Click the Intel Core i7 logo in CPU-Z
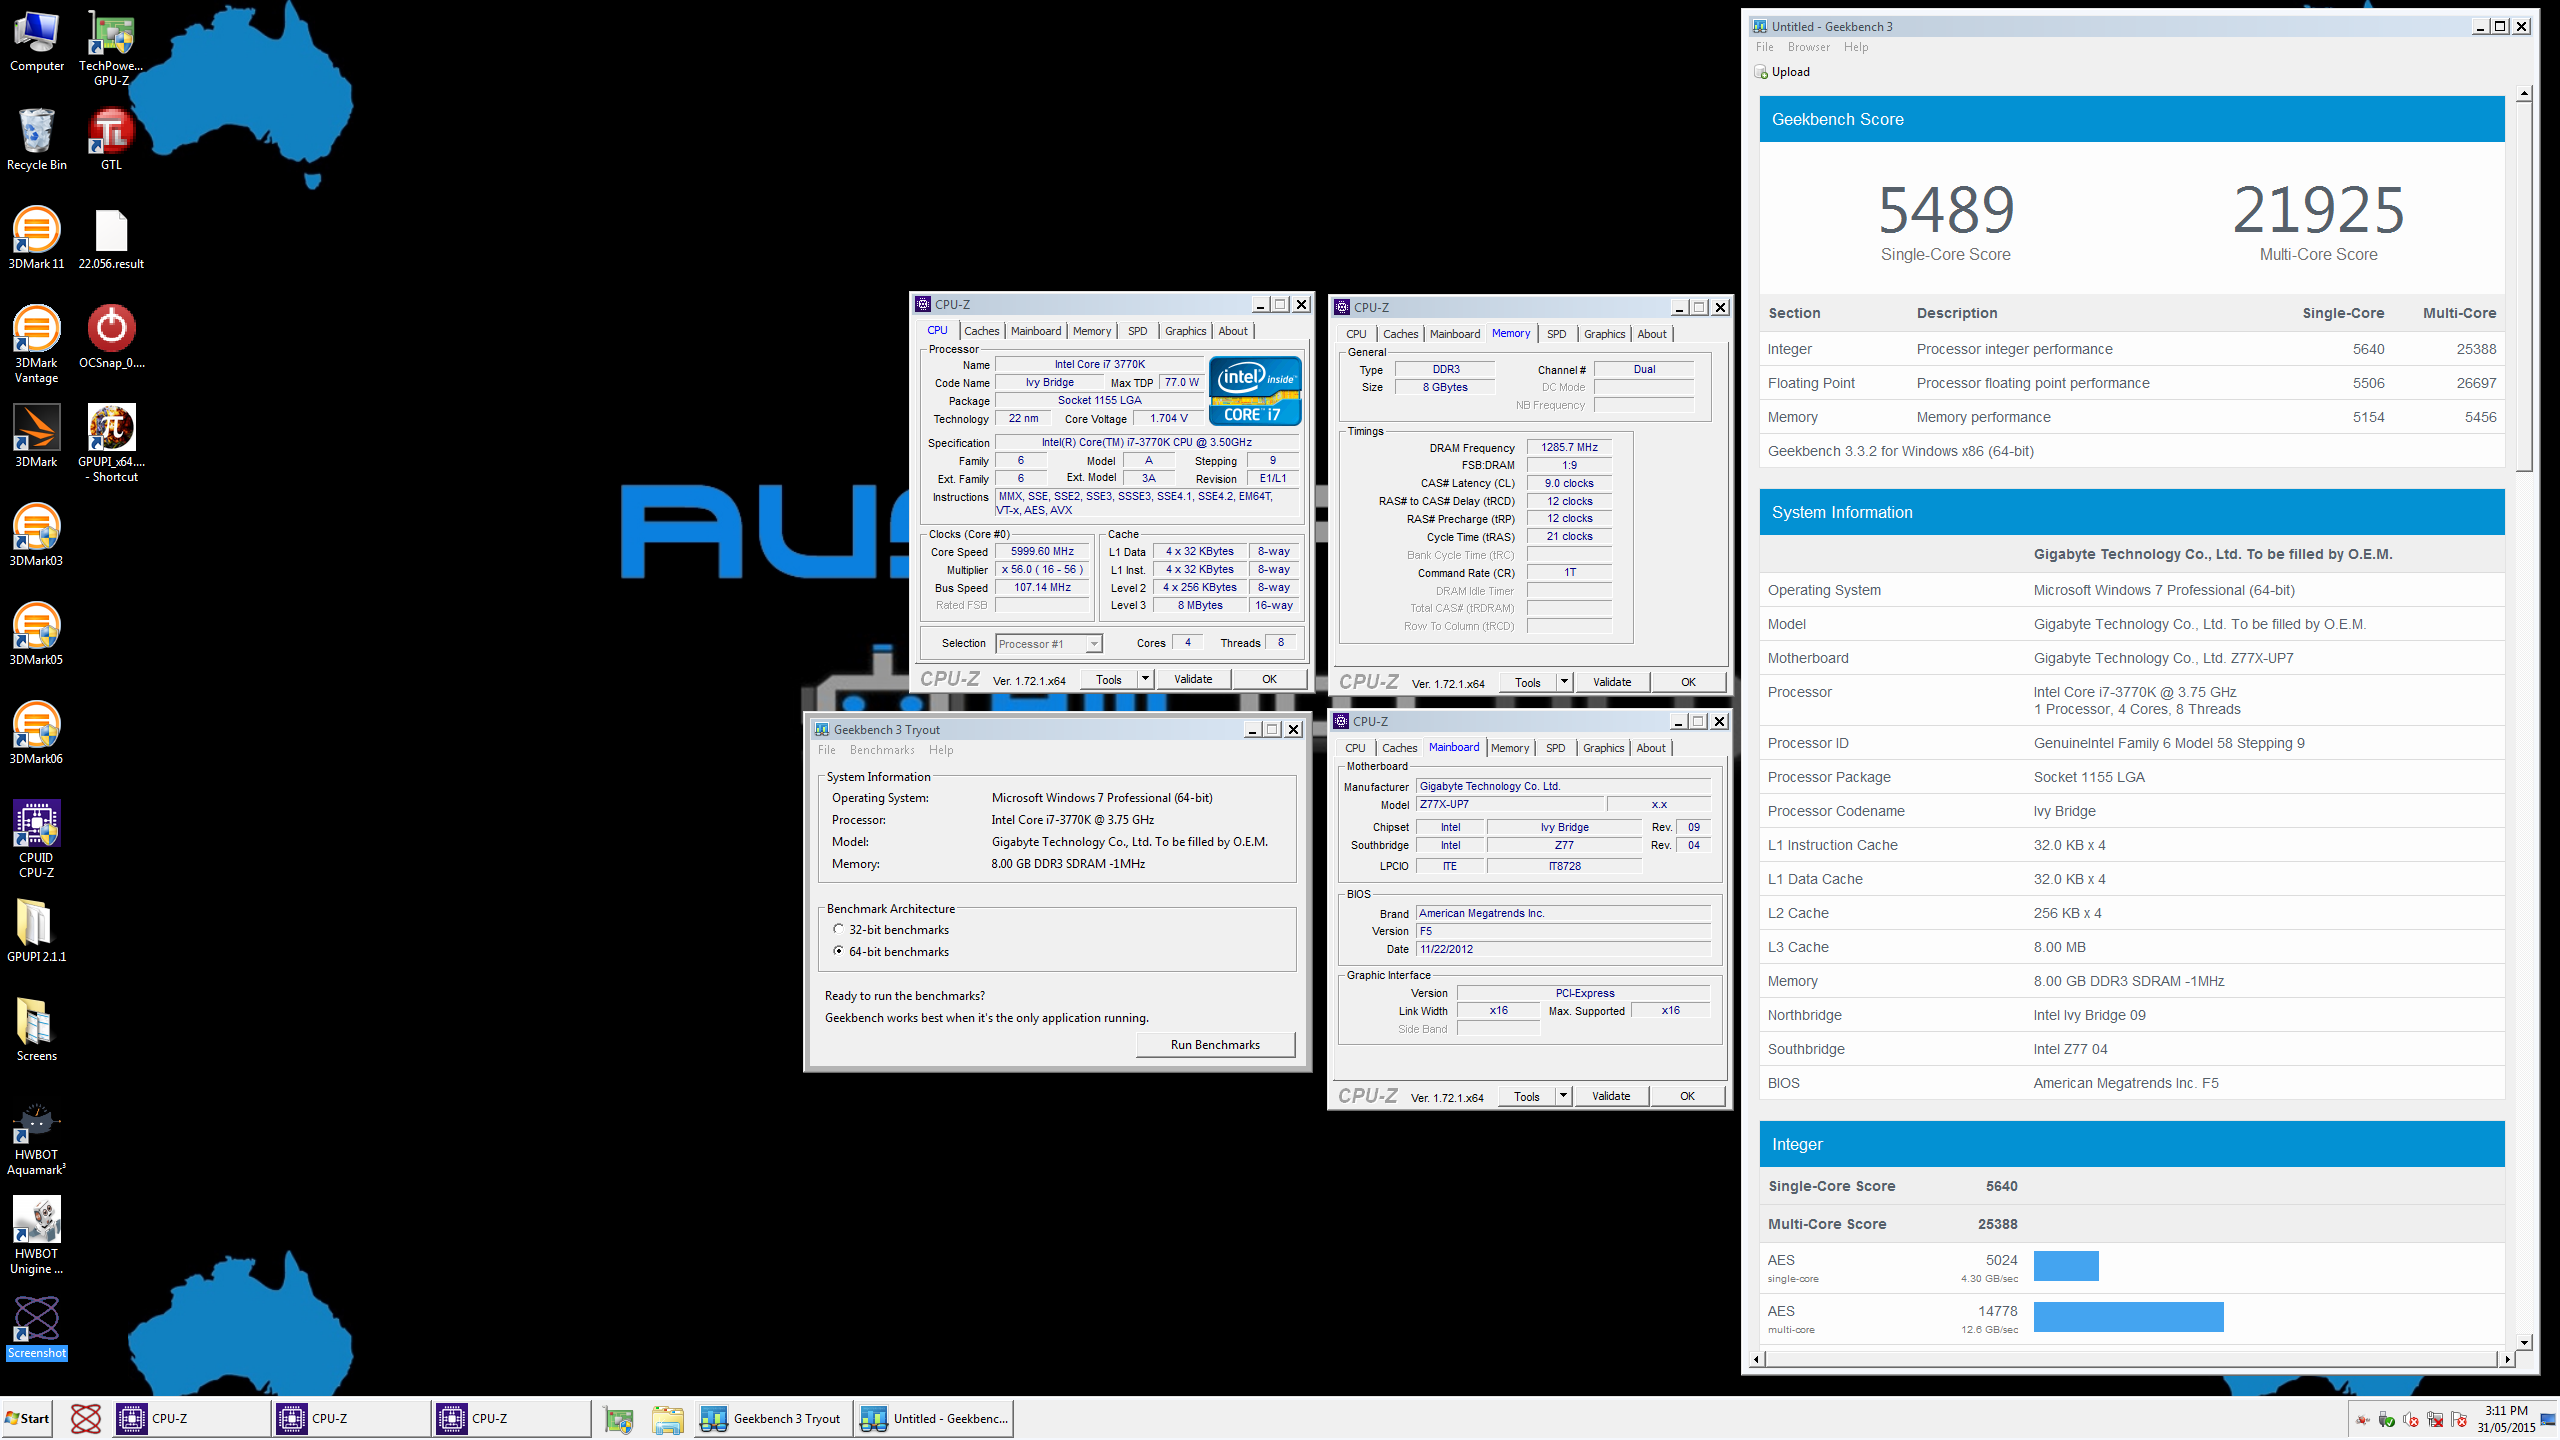 1254,391
